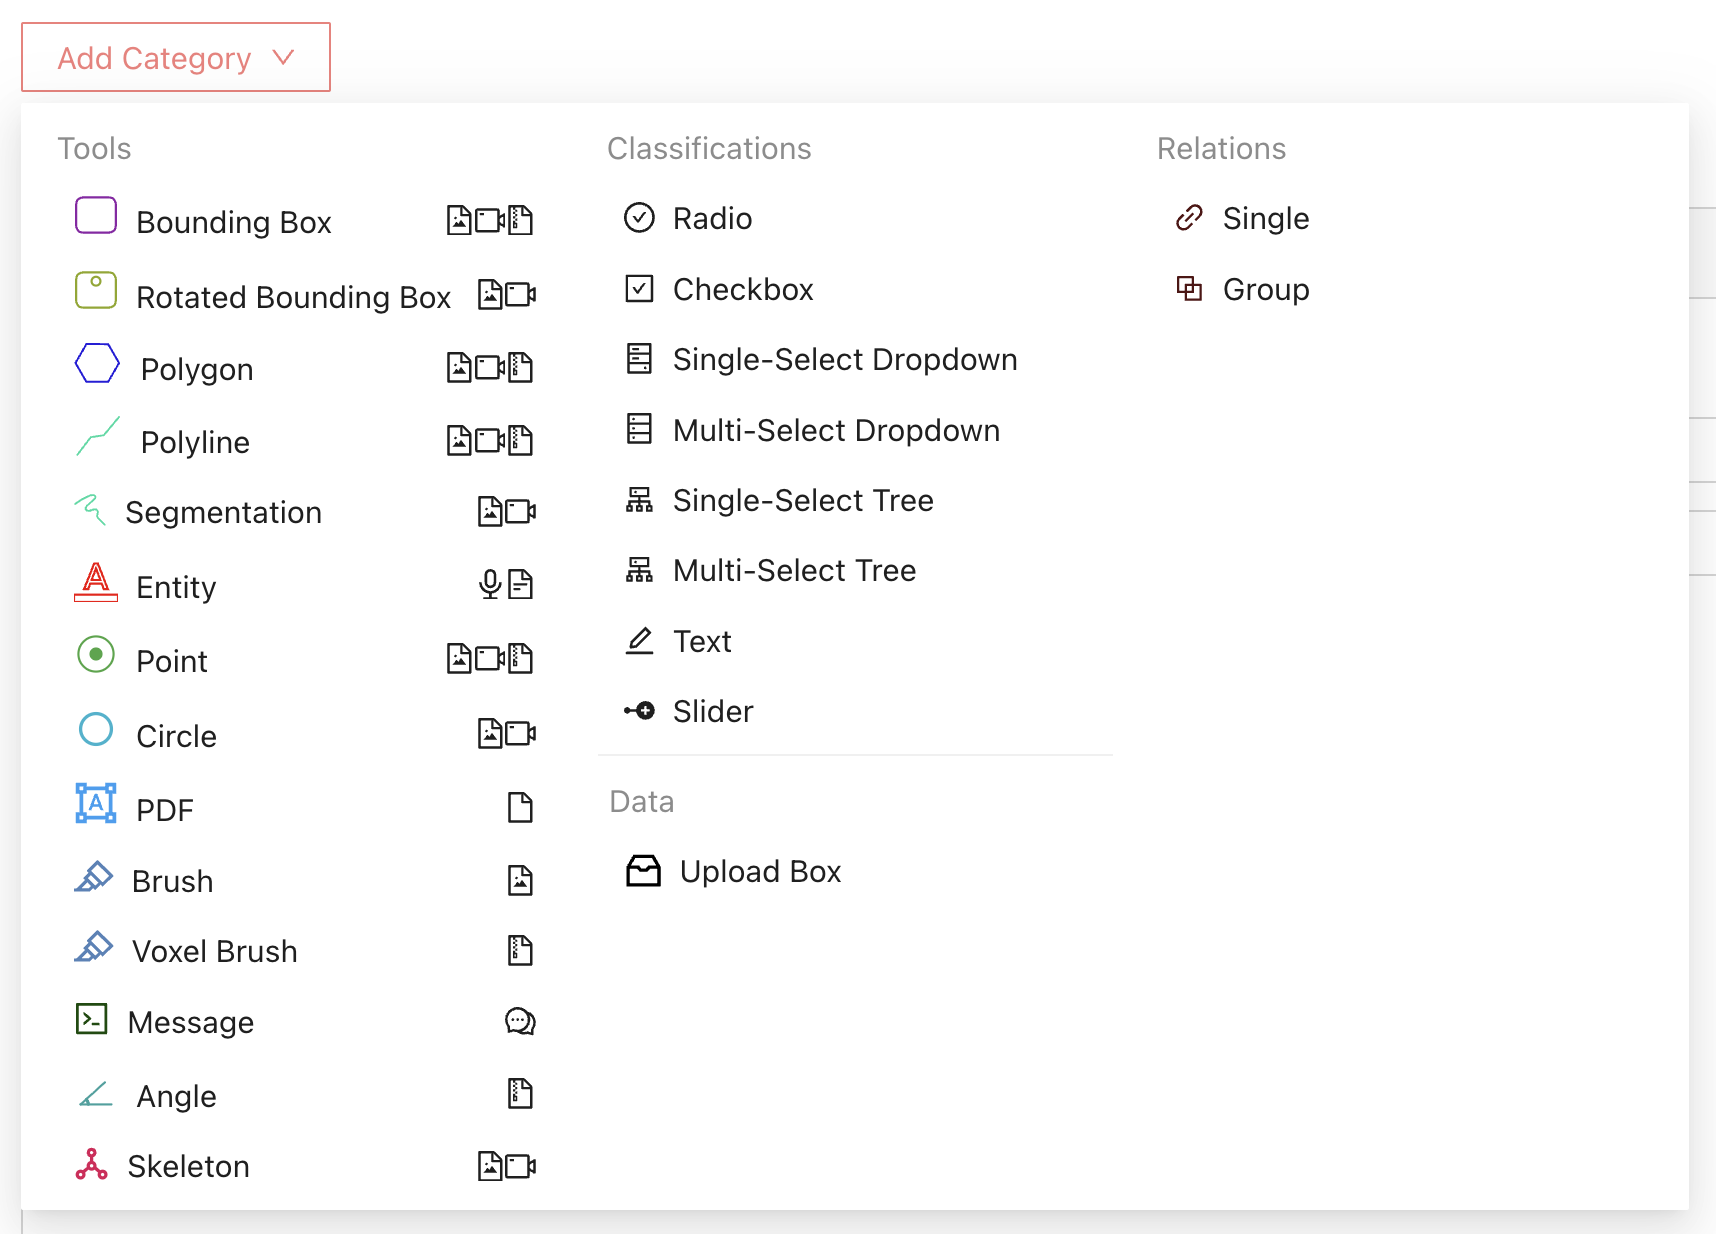Click the 'Segmentation' label

coord(224,512)
